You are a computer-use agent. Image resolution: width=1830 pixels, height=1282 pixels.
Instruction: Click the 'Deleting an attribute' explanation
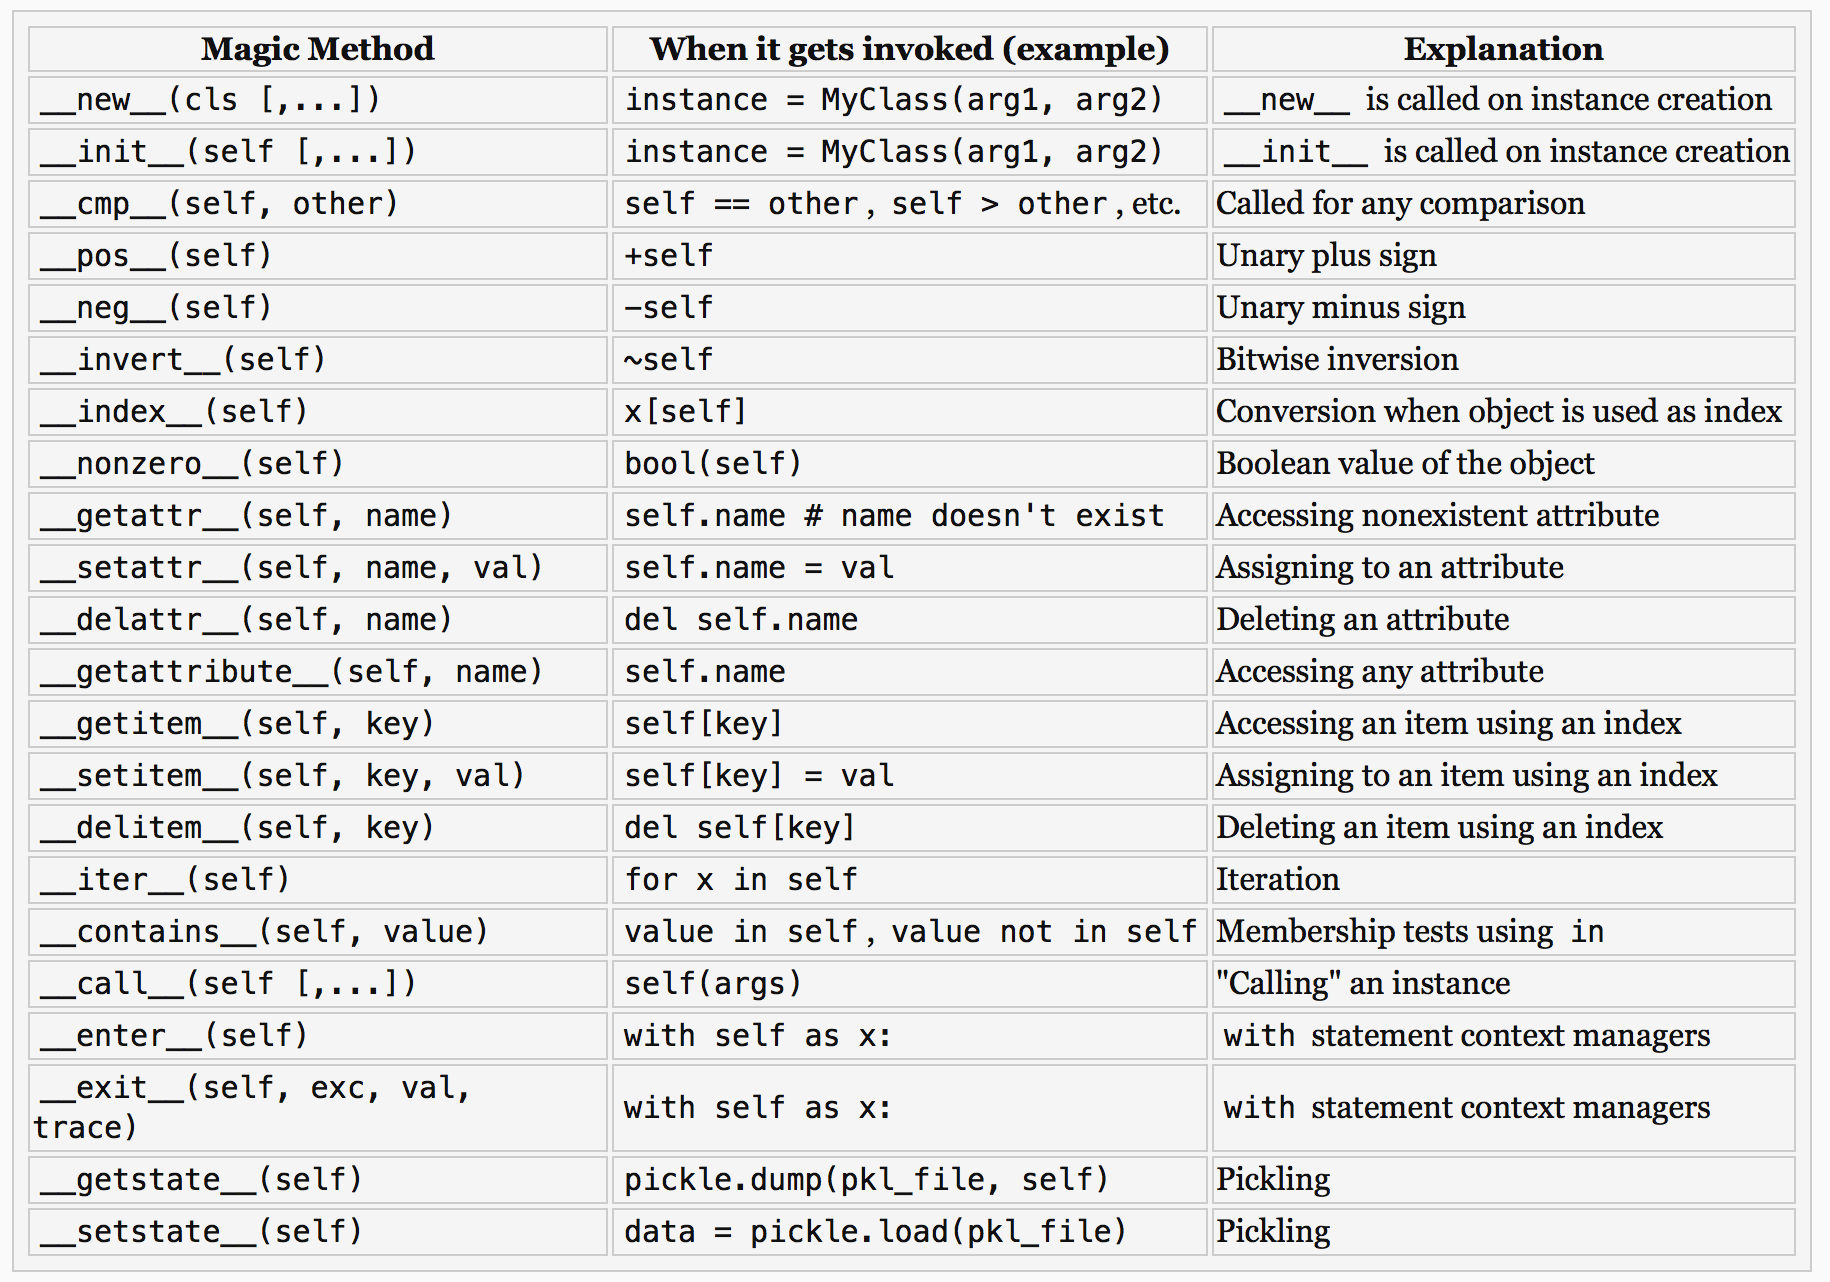pos(1362,620)
